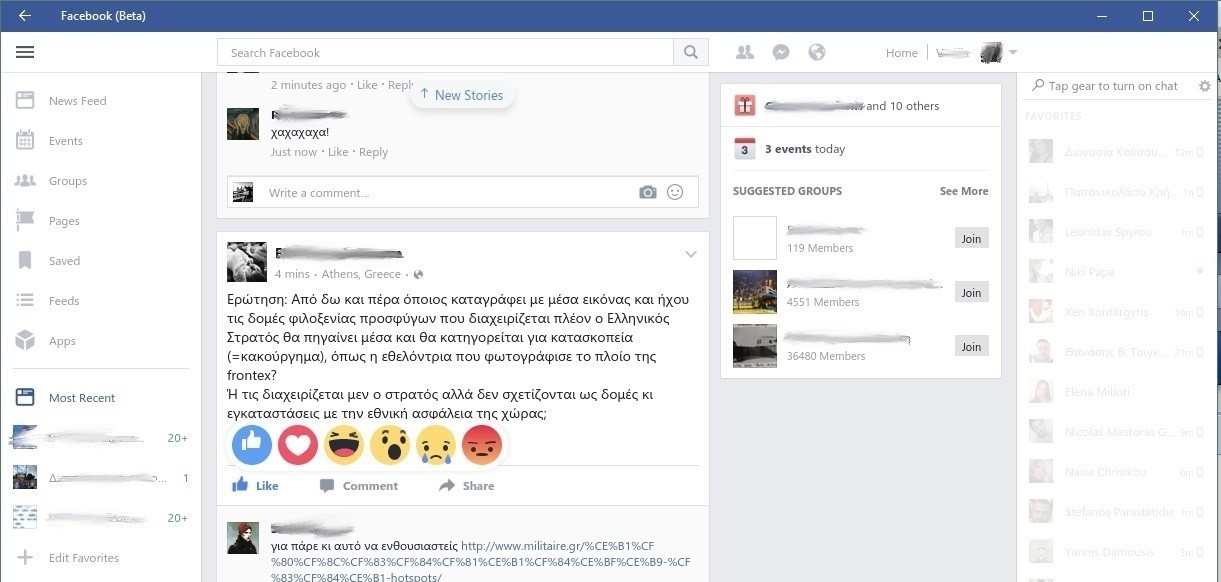This screenshot has width=1221, height=582.
Task: Open the and 10 others birthdays
Action: 903,106
